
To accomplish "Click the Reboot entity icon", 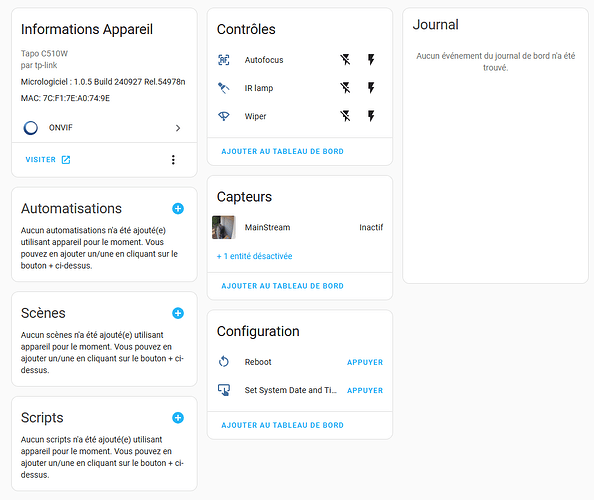I will 224,362.
